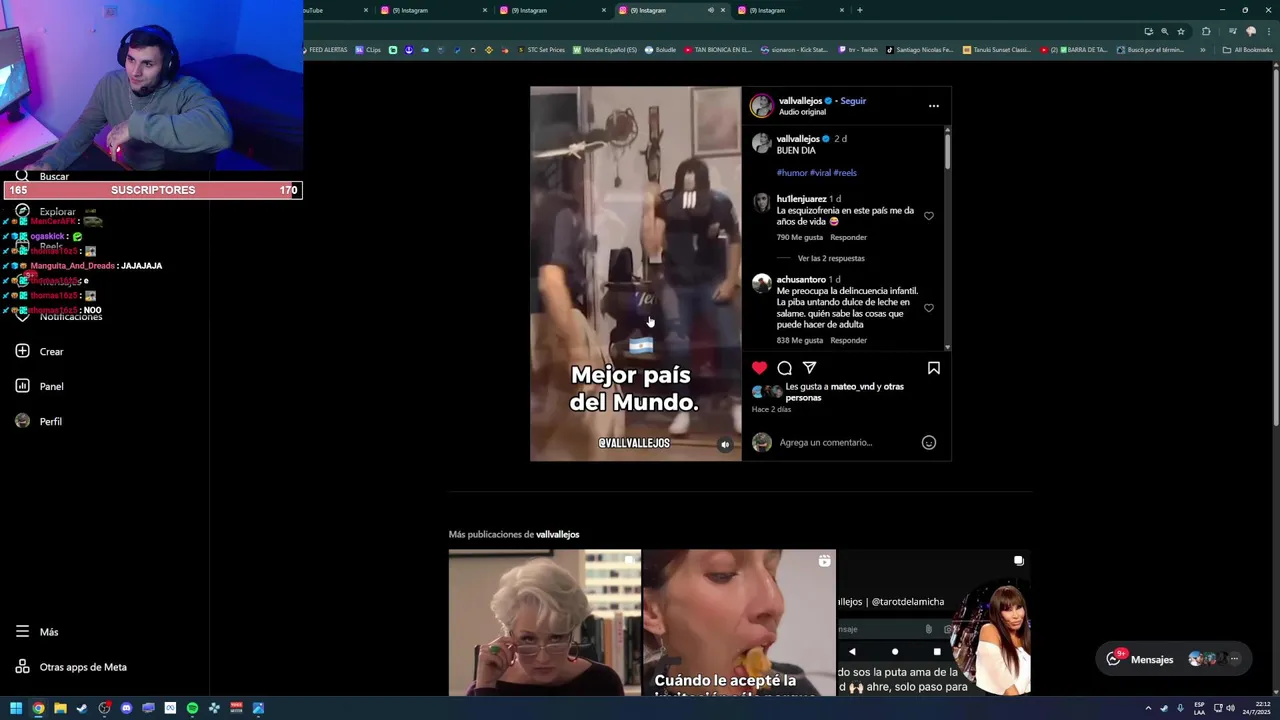Open the 'Cuándo le acepté' reel thumbnail
The width and height of the screenshot is (1280, 720).
pos(739,622)
